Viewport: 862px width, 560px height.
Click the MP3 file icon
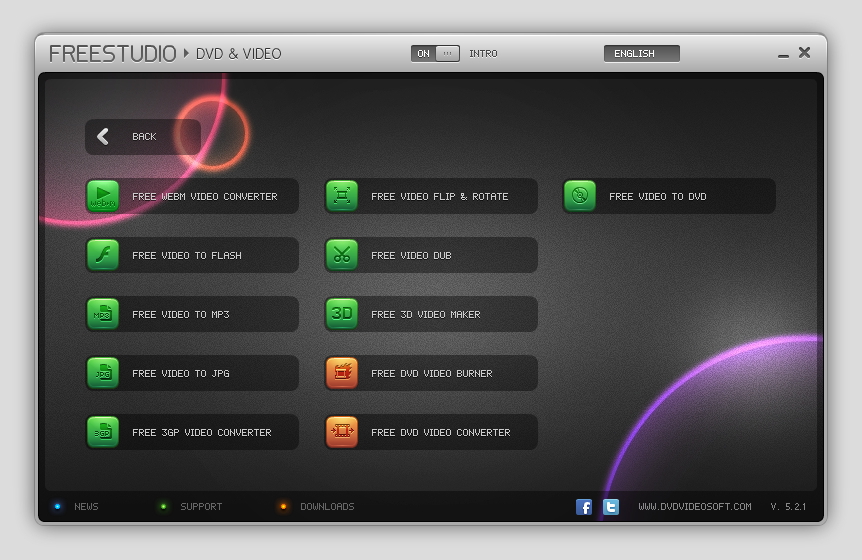tap(103, 314)
